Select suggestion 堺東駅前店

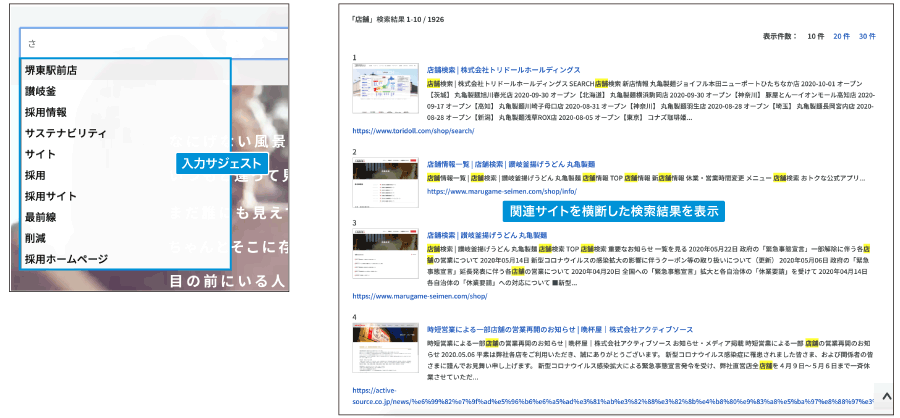point(125,71)
